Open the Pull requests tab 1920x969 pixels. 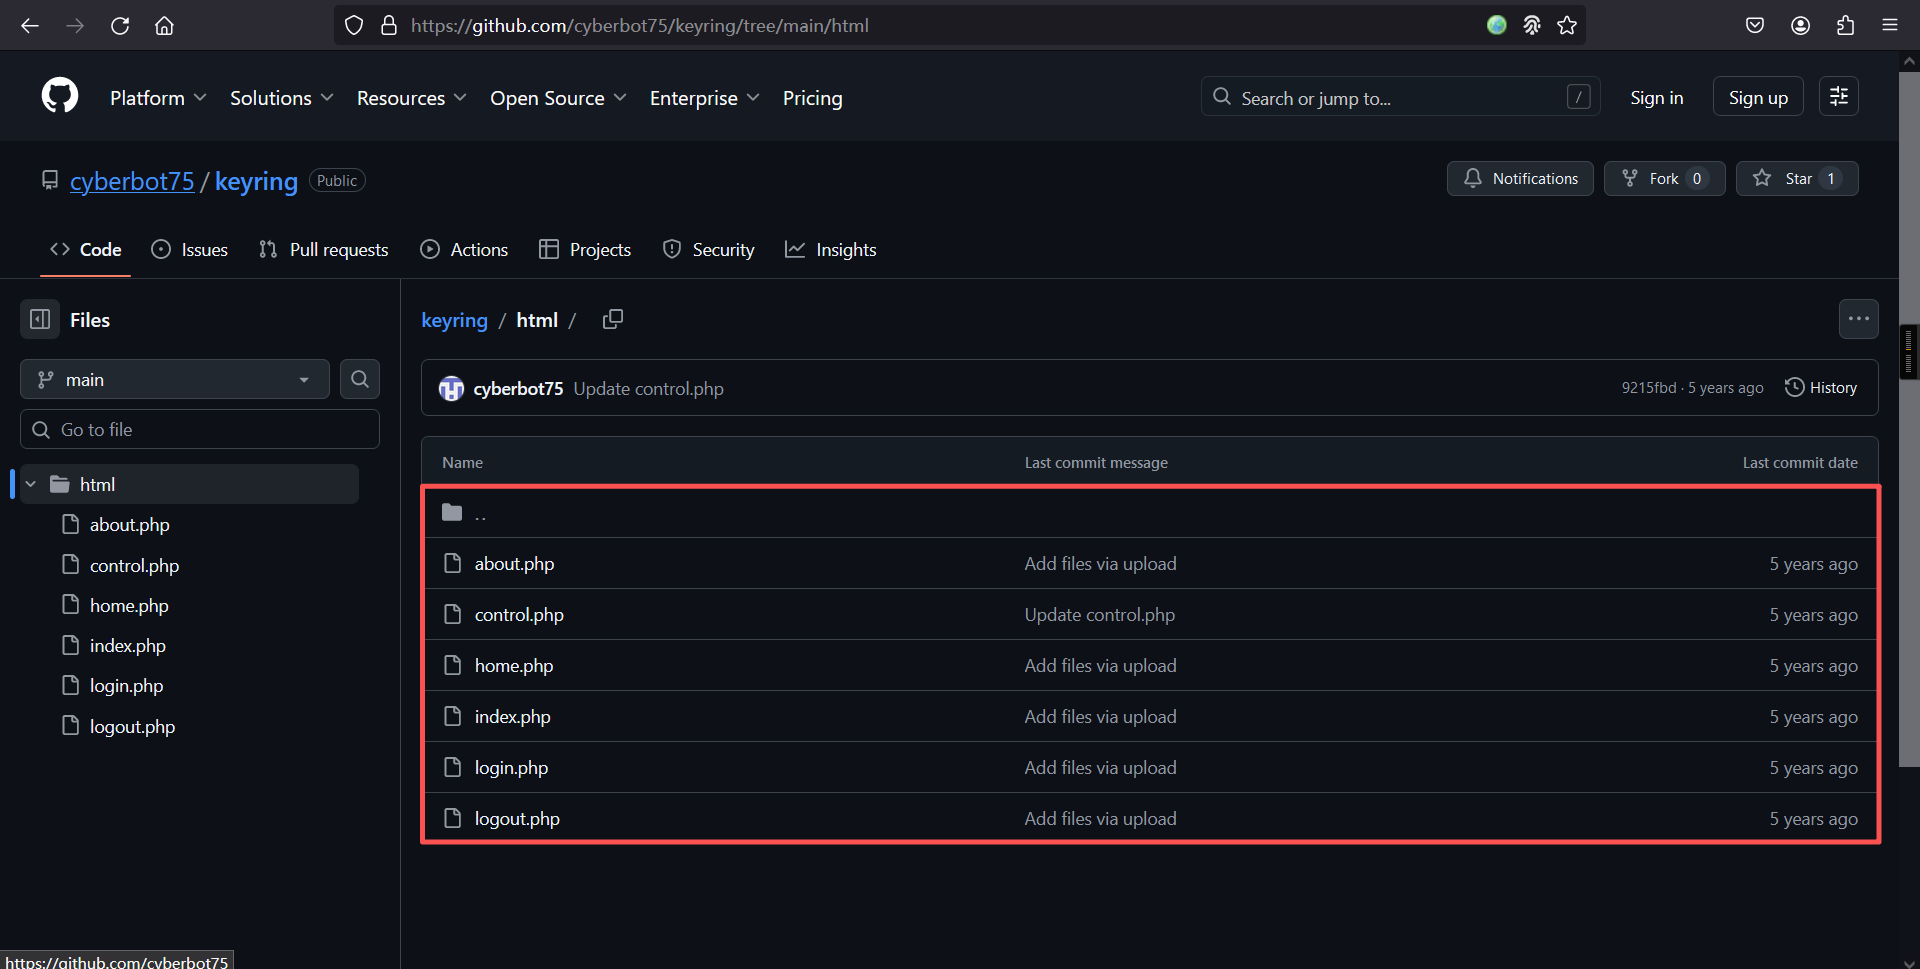pos(323,250)
